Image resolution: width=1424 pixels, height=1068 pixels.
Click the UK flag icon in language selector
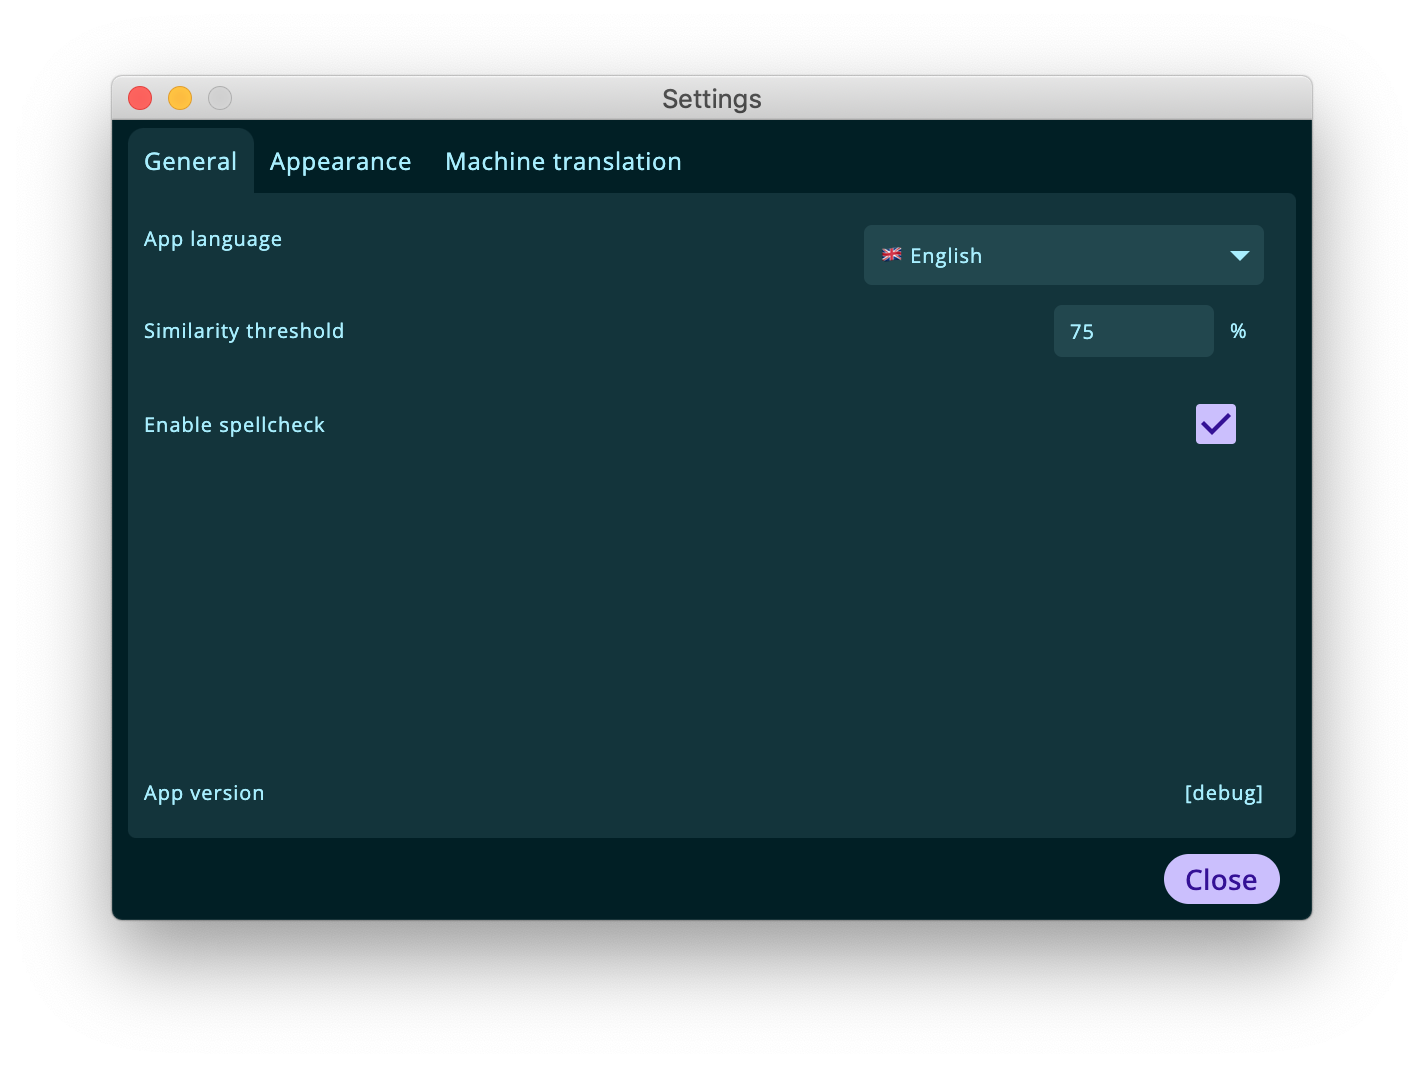click(x=892, y=255)
